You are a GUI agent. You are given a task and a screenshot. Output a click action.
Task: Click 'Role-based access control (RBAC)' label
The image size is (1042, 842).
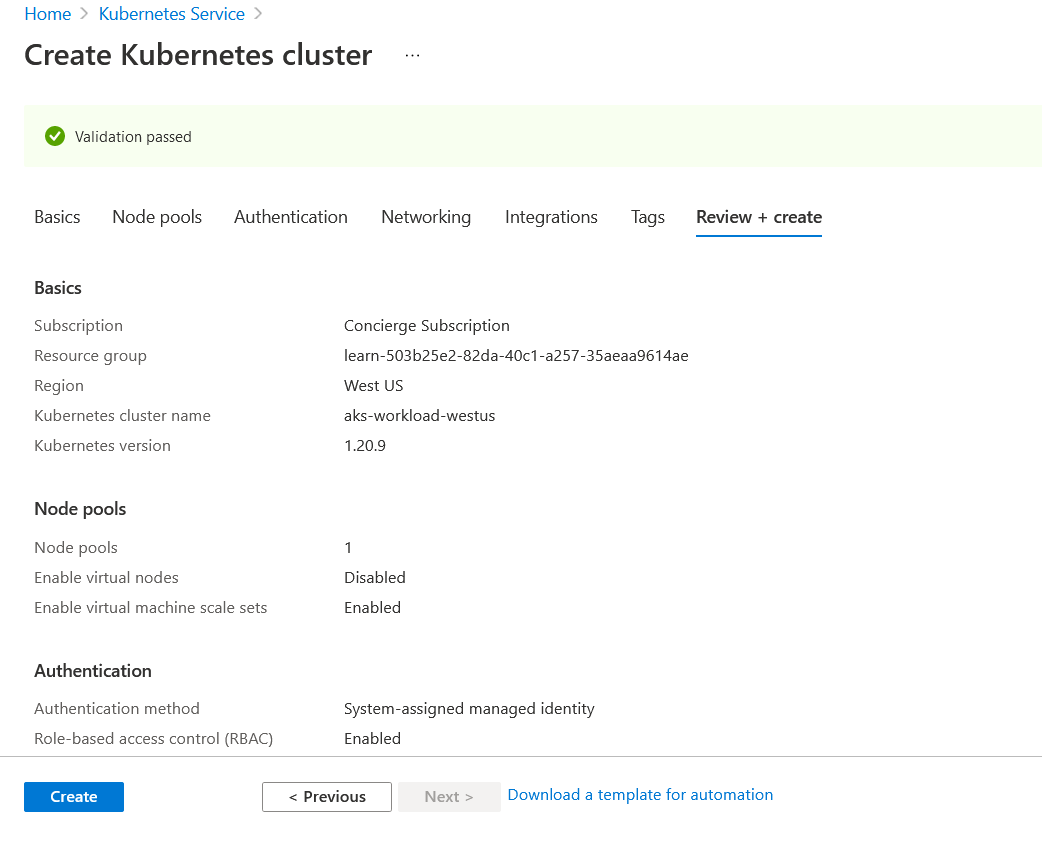point(154,738)
